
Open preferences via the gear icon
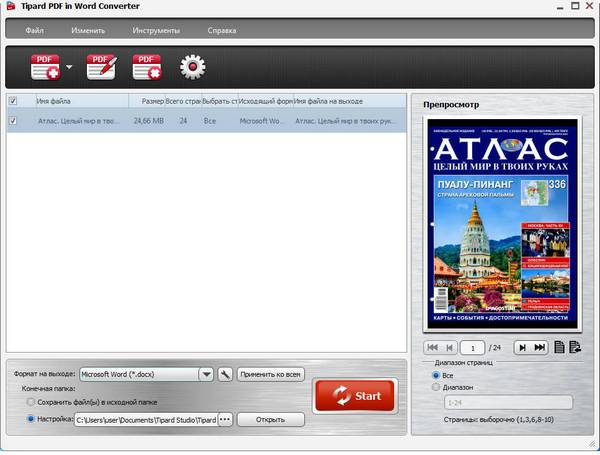pos(192,67)
